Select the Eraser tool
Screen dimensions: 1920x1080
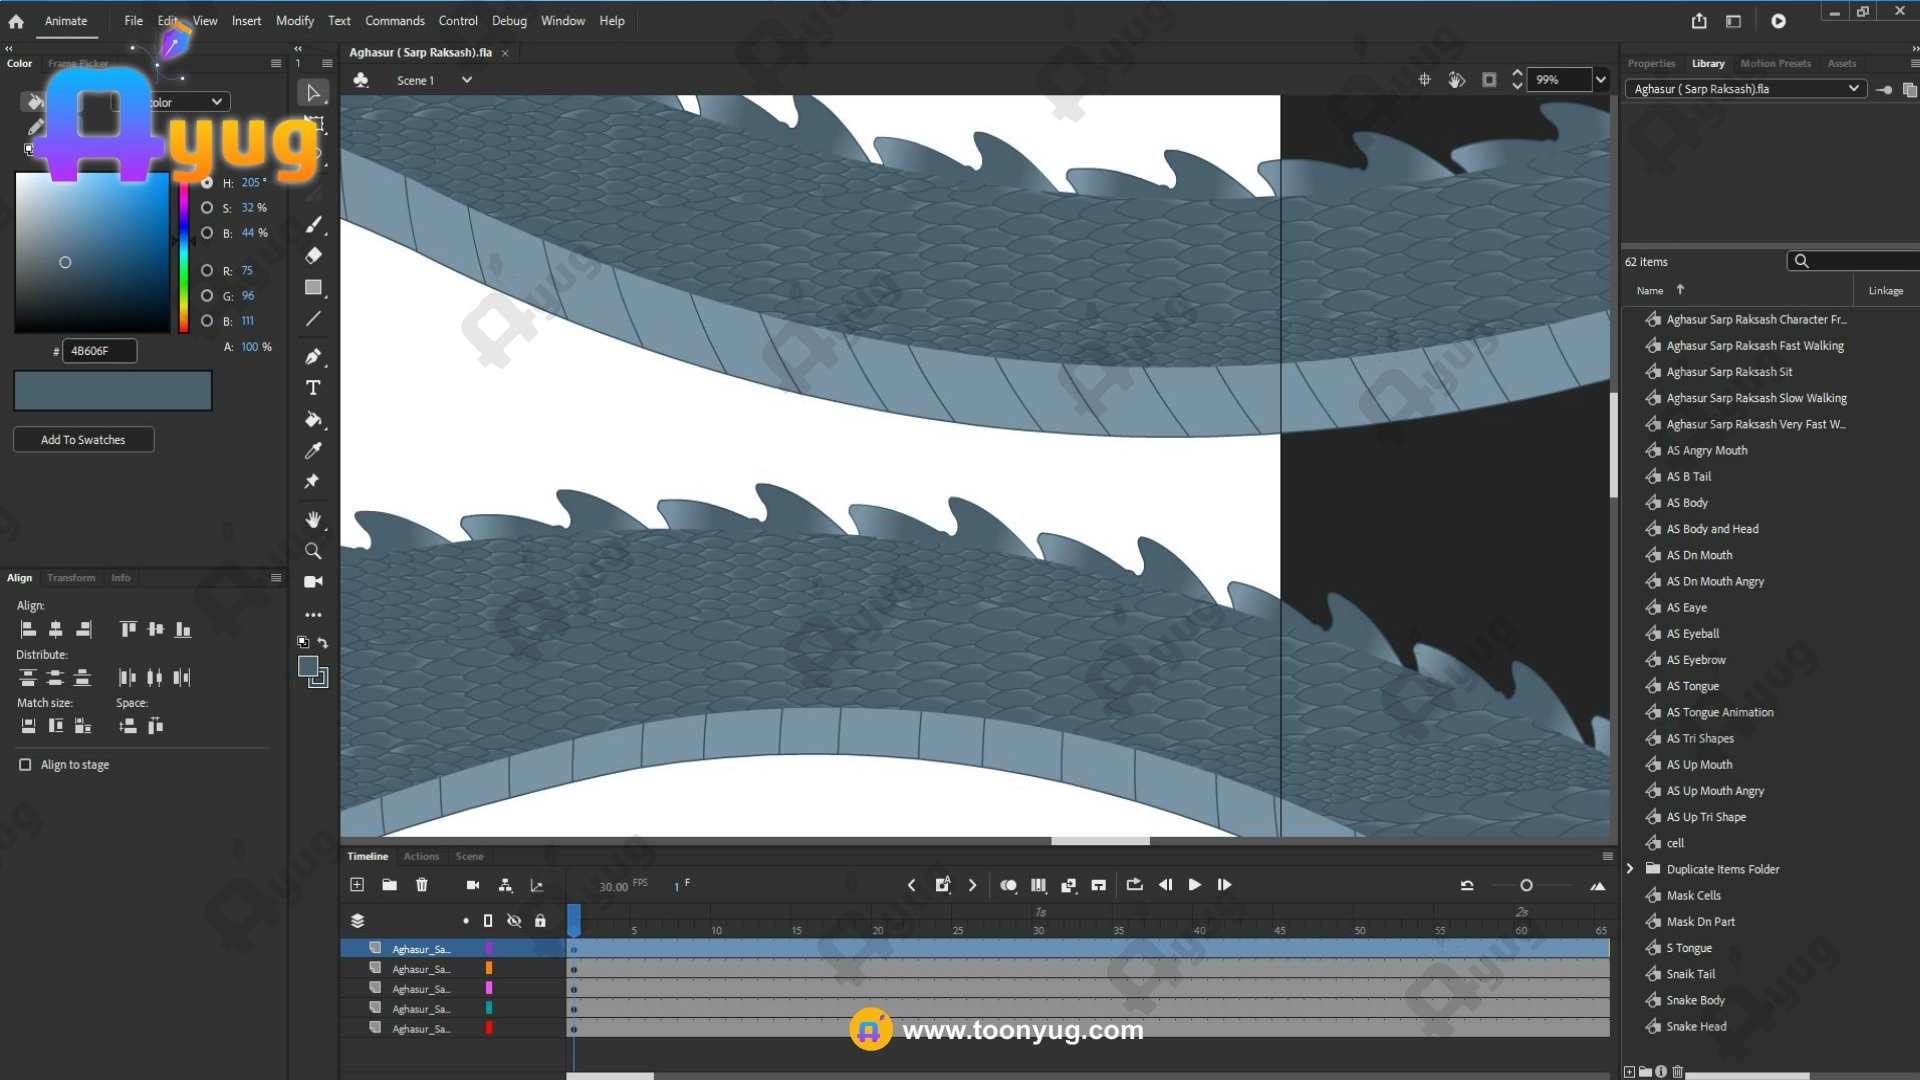click(313, 256)
